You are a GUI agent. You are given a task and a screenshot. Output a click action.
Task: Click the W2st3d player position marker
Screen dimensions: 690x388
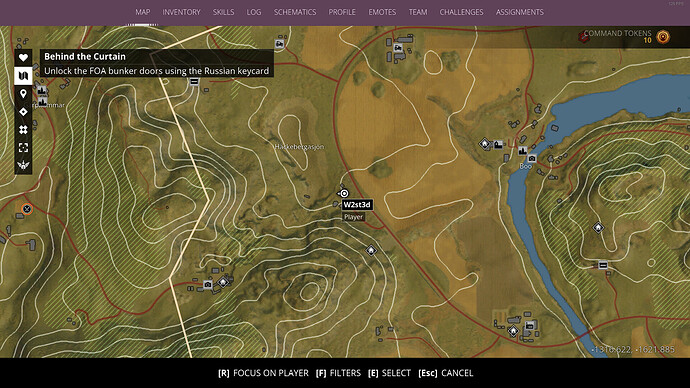(344, 193)
